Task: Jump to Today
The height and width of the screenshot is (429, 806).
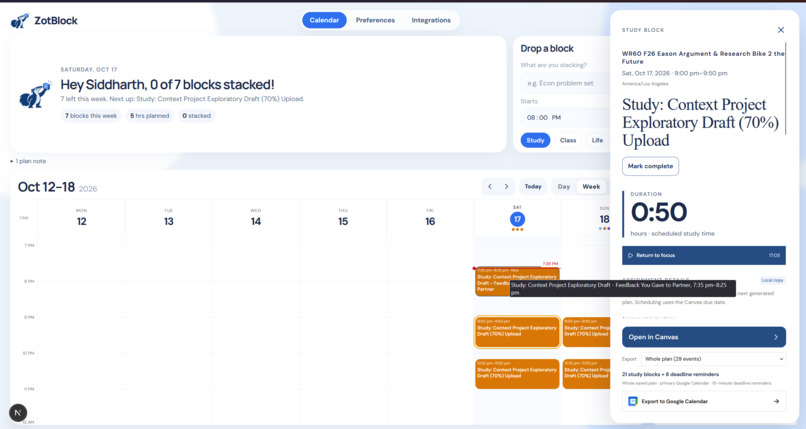Action: click(533, 186)
